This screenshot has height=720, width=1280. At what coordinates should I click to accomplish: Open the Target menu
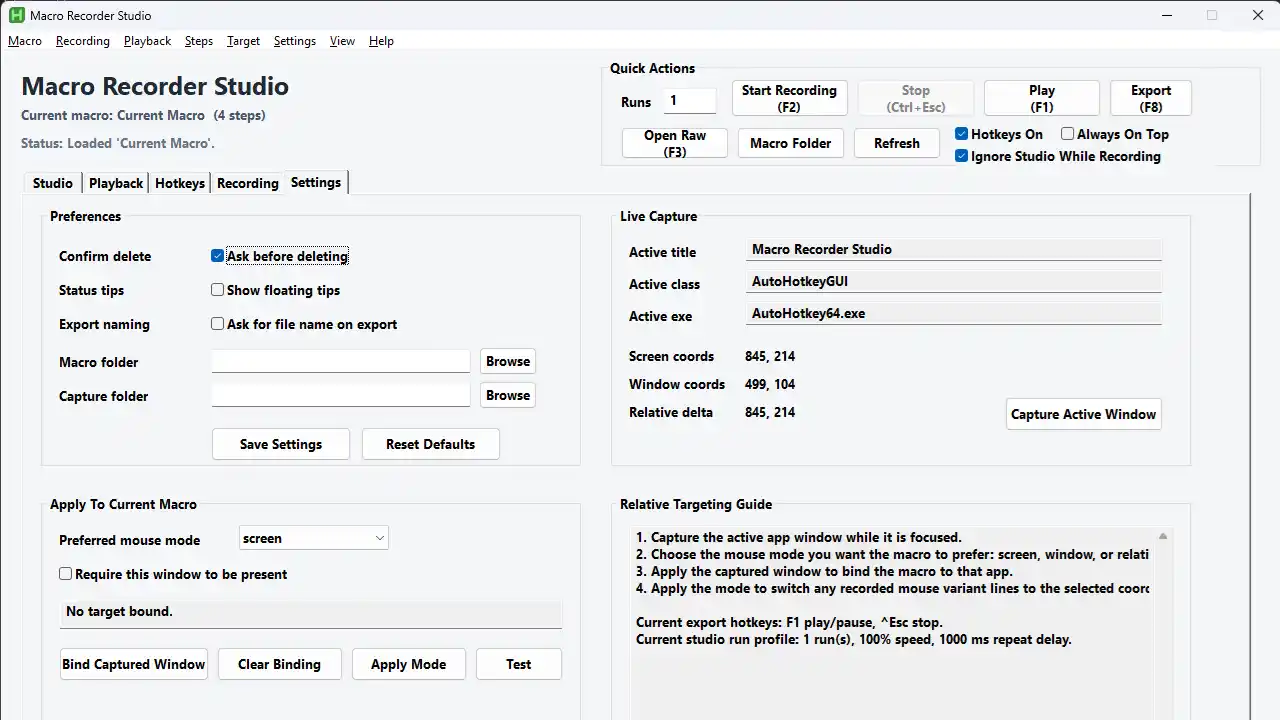[x=243, y=41]
